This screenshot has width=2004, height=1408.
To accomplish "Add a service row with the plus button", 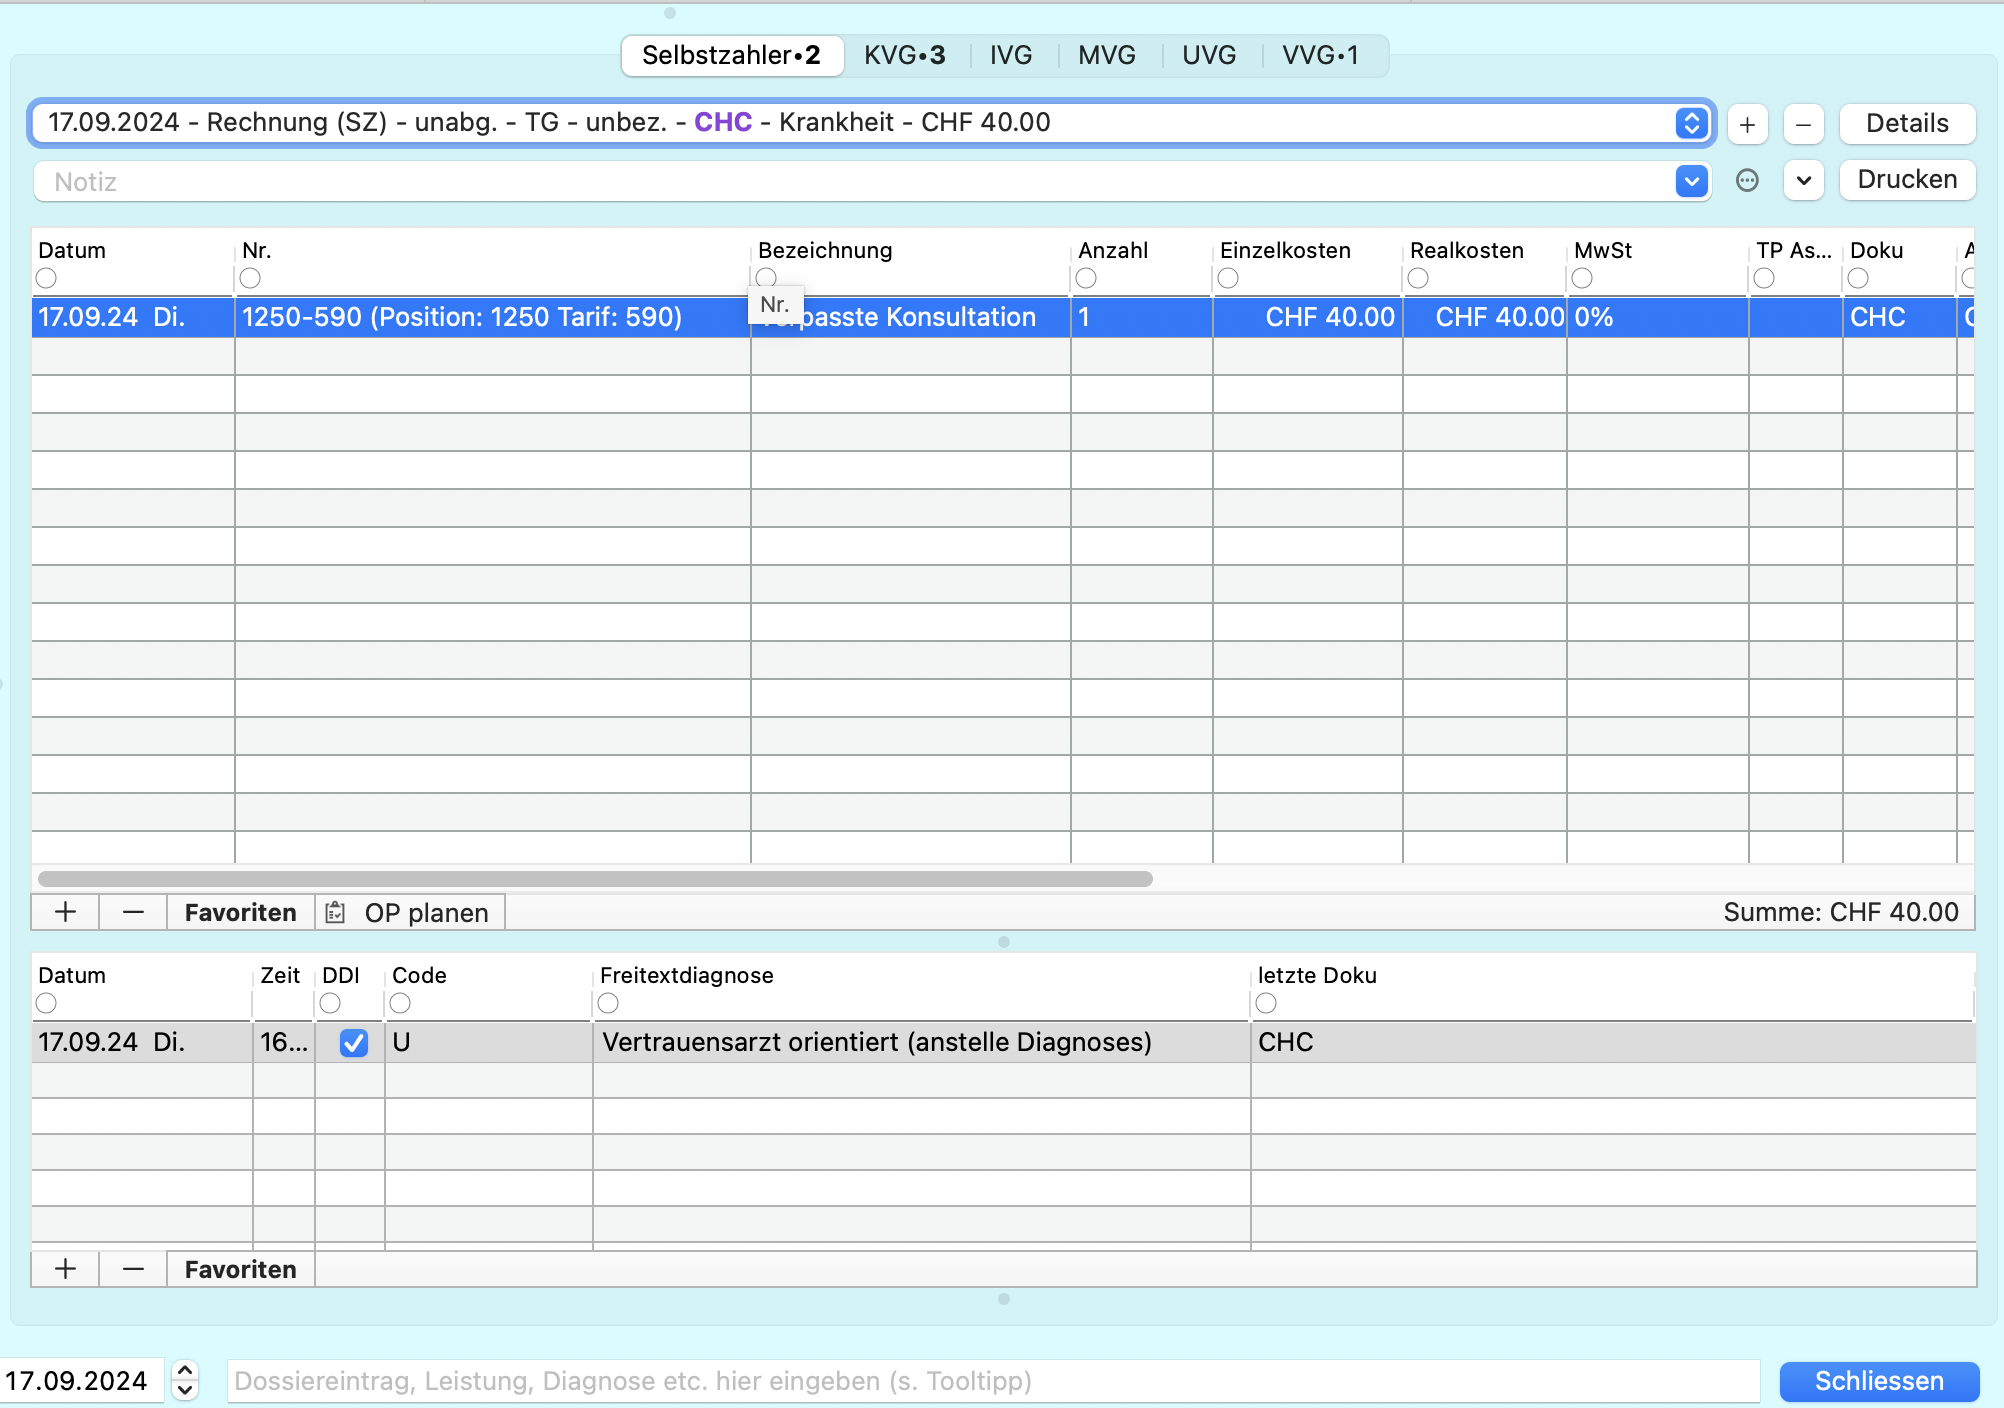I will click(65, 912).
